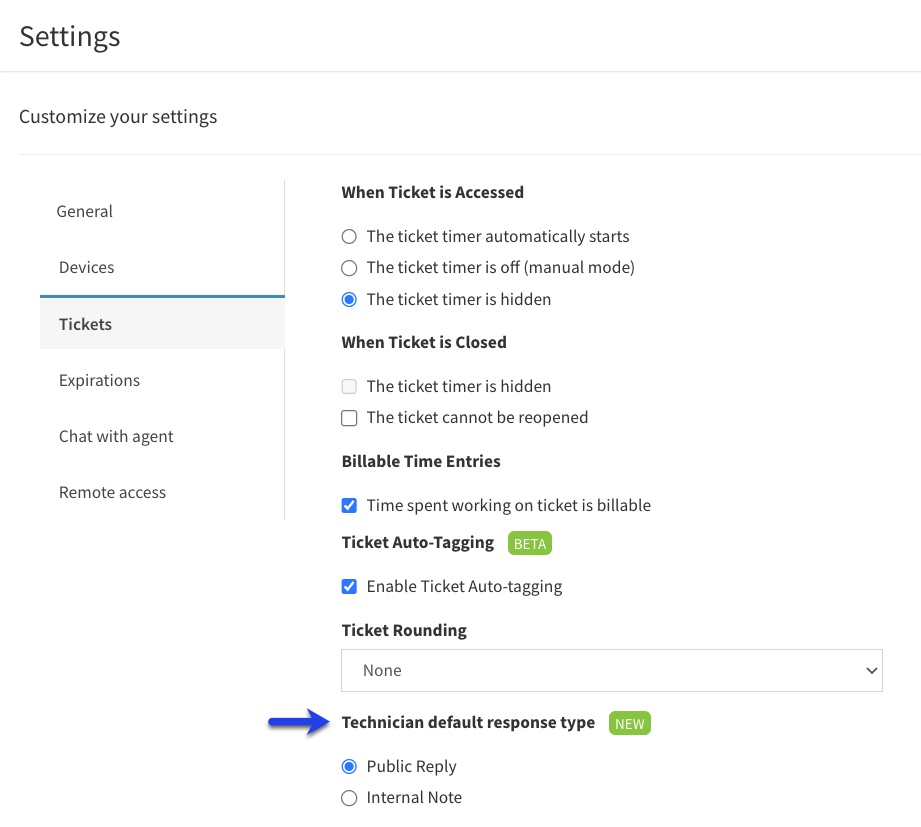This screenshot has height=827, width=921.
Task: Choose Internal Note as default response type
Action: coord(349,798)
